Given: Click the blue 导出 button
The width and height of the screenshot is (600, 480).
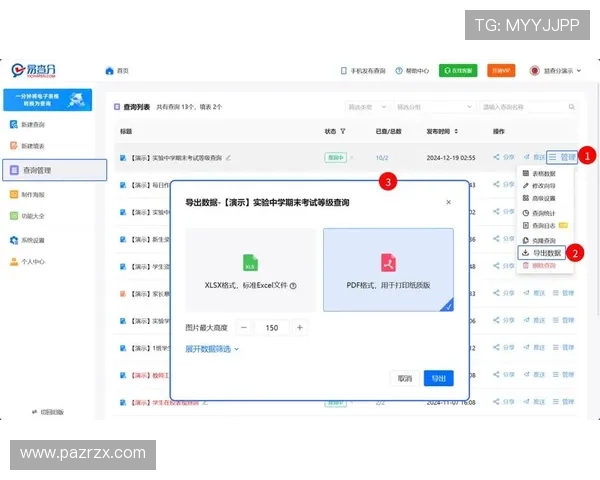Looking at the screenshot, I should click(x=439, y=378).
